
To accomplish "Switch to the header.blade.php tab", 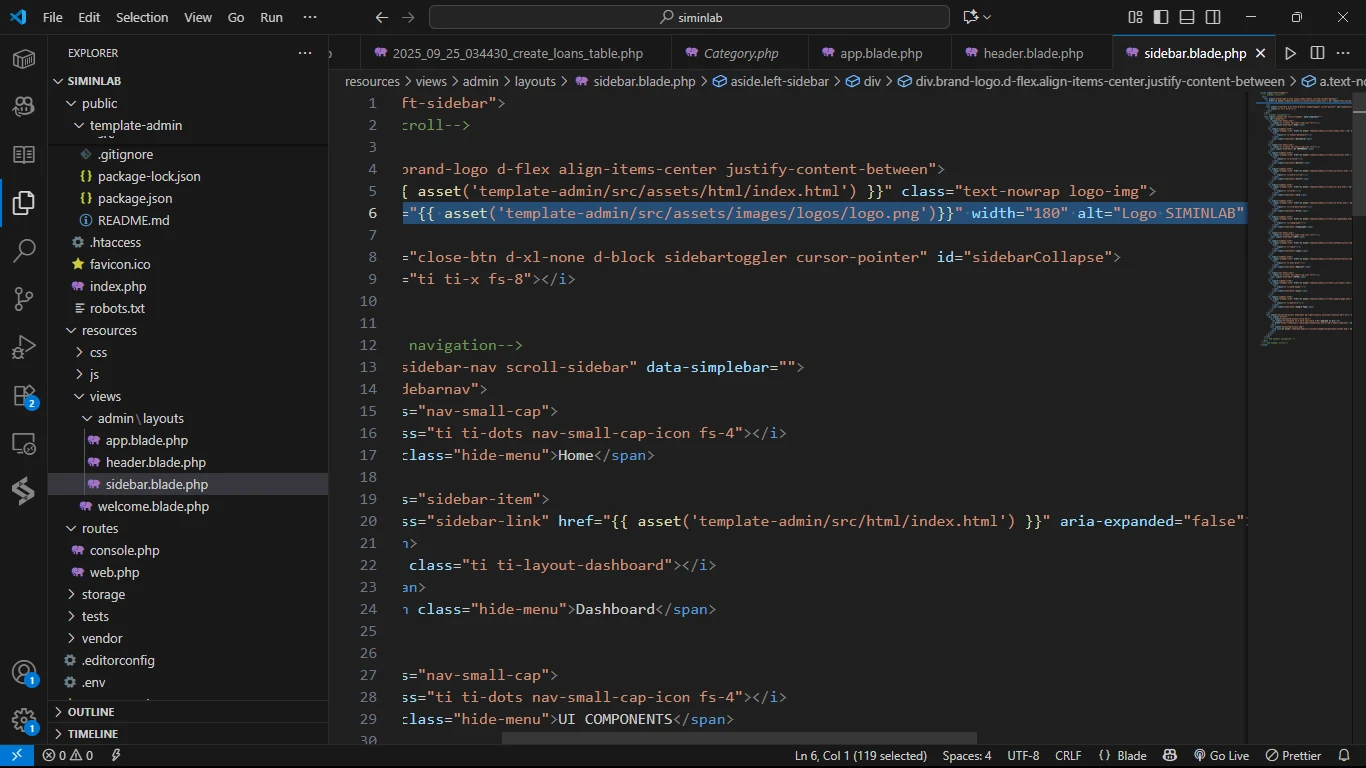I will 1032,53.
